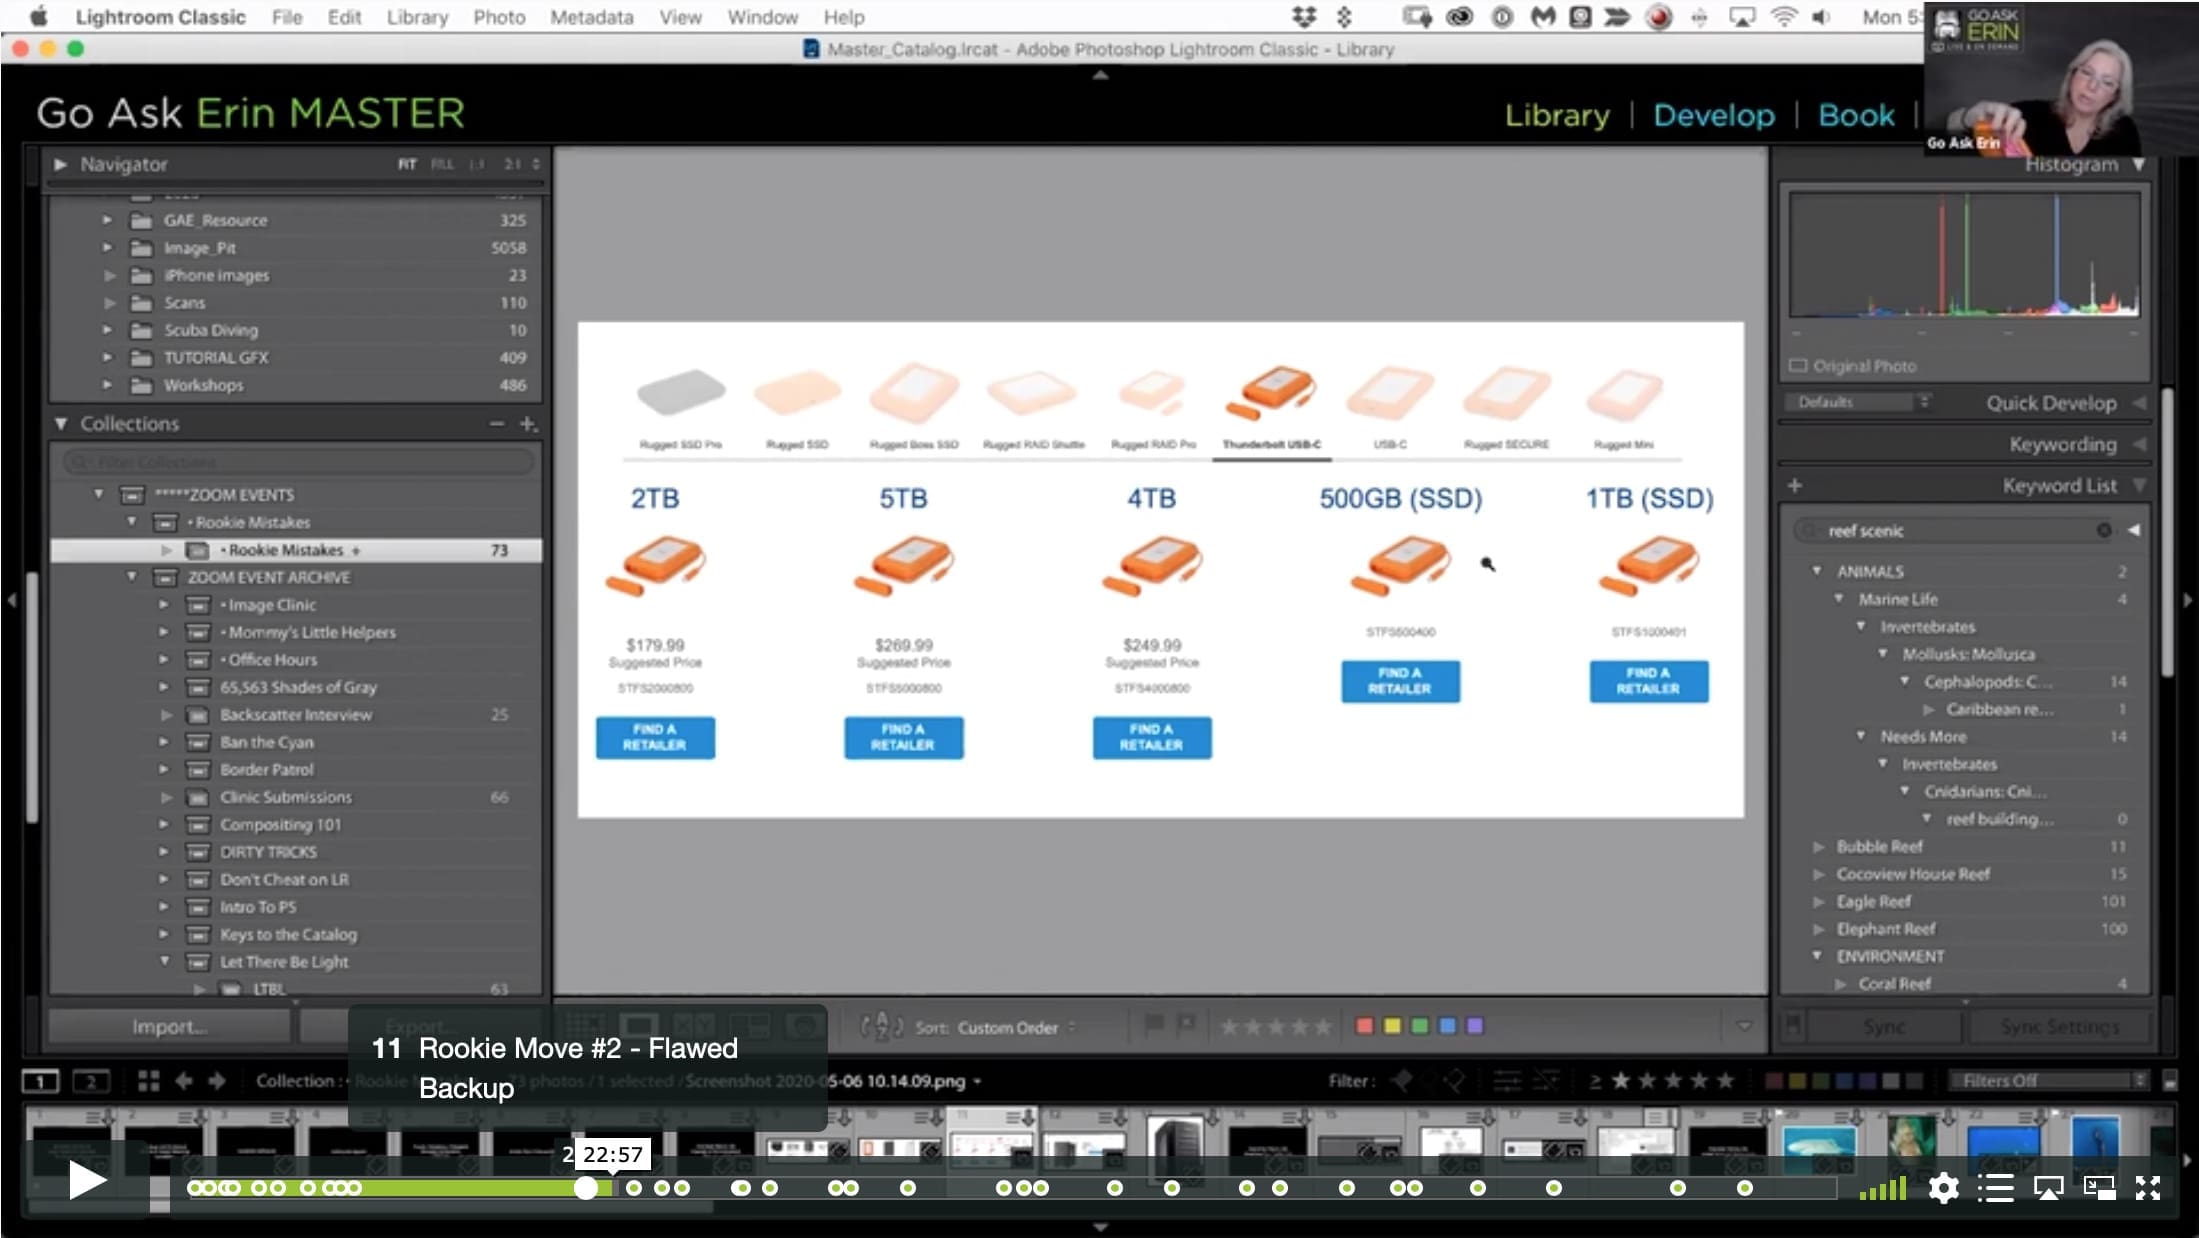Set Navigator zoom to FILL
This screenshot has width=2199, height=1238.
point(441,164)
